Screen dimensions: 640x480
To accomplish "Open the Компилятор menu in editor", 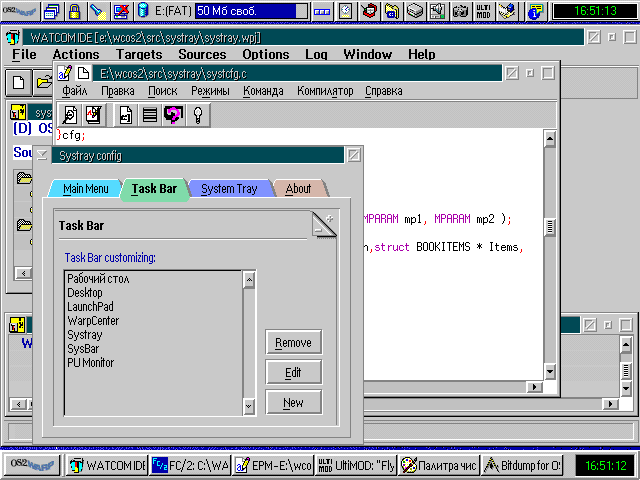I will click(325, 91).
